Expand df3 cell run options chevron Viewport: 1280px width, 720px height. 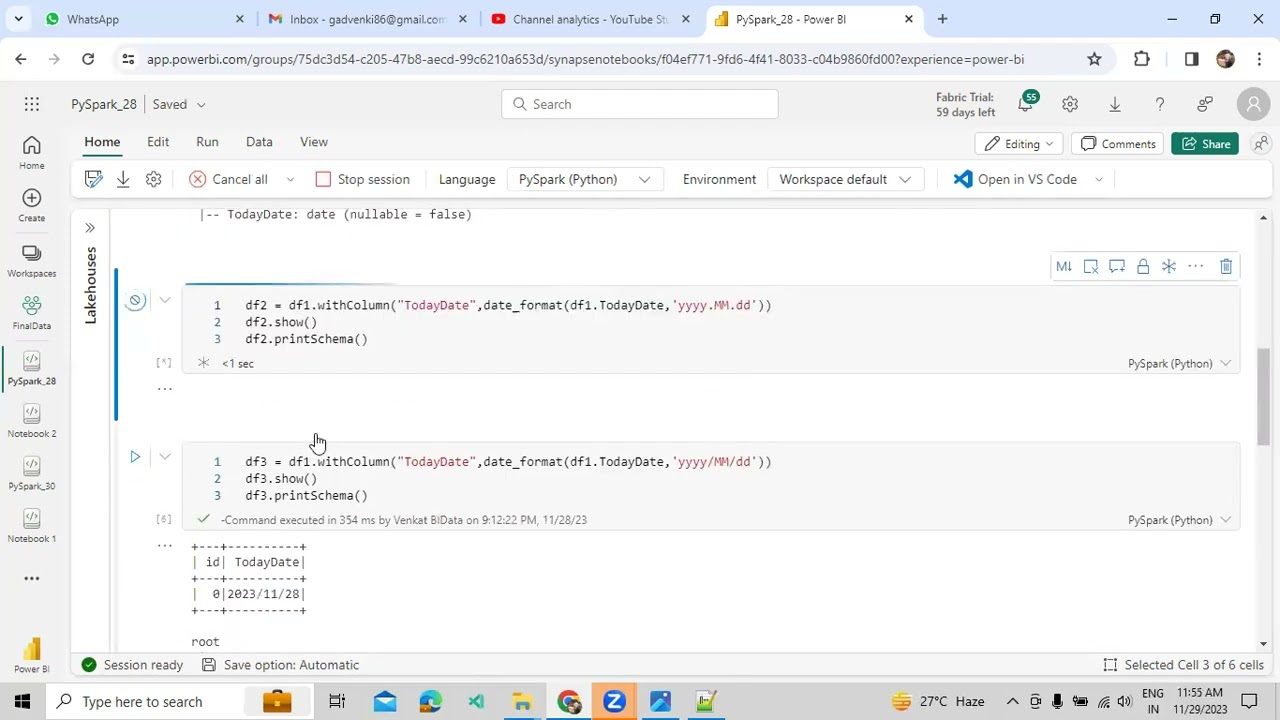(x=165, y=457)
